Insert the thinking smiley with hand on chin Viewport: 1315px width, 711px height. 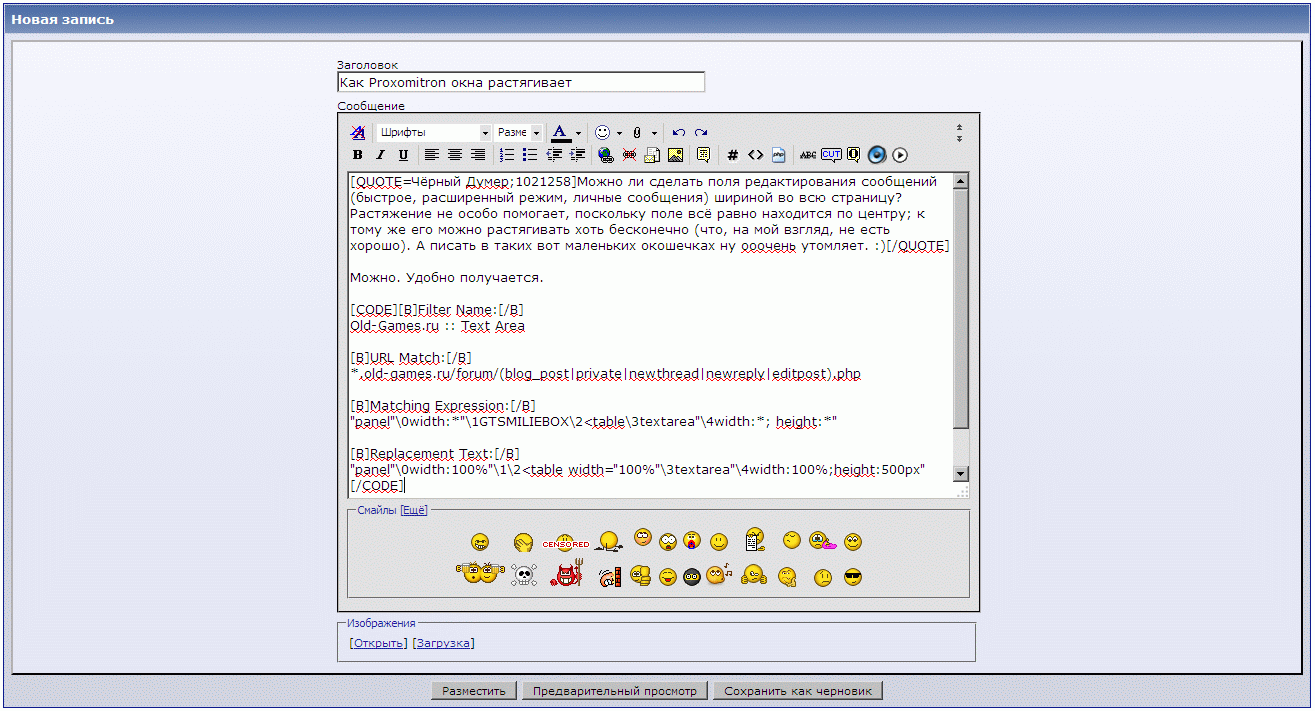coord(788,576)
